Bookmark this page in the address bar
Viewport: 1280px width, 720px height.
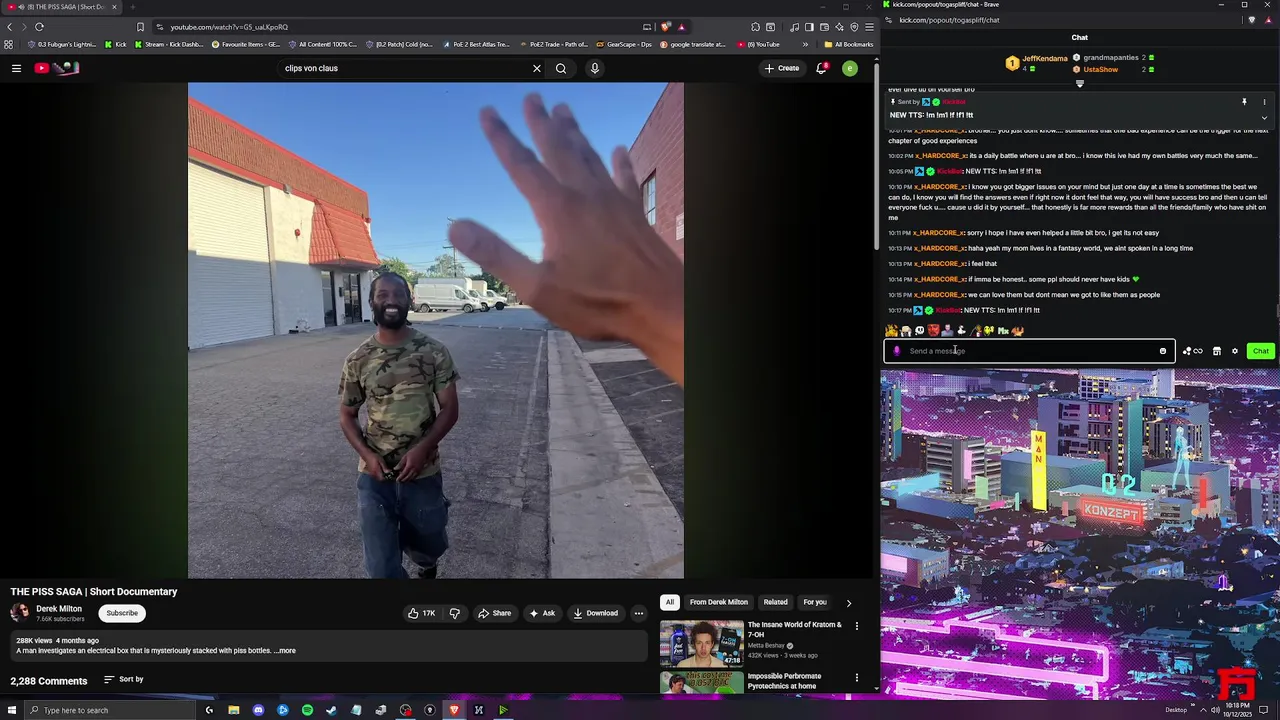140,27
